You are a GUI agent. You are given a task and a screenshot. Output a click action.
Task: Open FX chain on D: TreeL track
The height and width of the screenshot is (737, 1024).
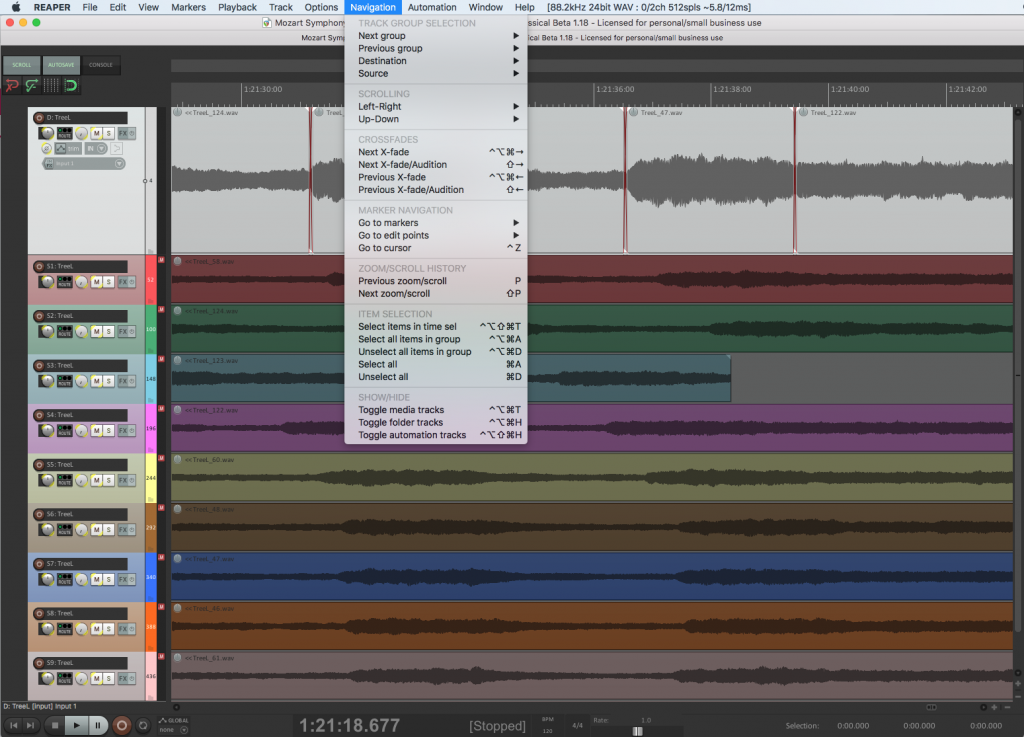[123, 133]
